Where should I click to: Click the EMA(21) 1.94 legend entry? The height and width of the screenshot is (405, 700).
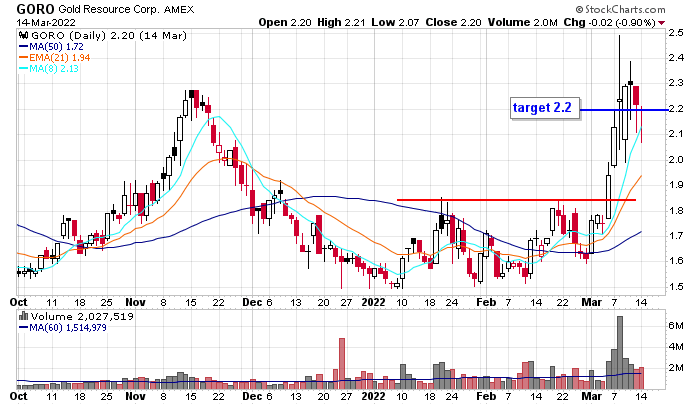point(54,58)
